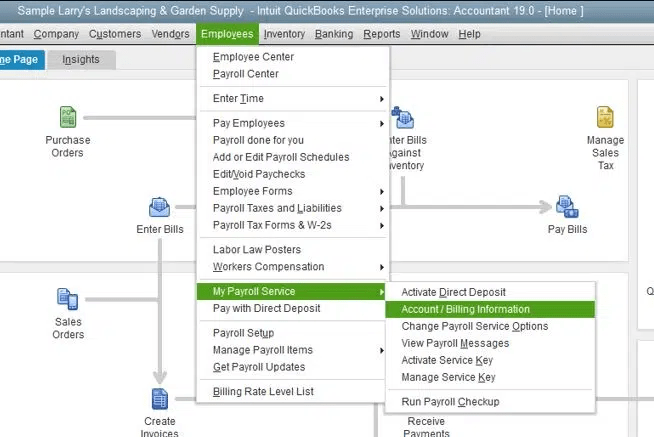Choose Activate Direct Deposit
Image resolution: width=654 pixels, height=437 pixels.
point(453,292)
